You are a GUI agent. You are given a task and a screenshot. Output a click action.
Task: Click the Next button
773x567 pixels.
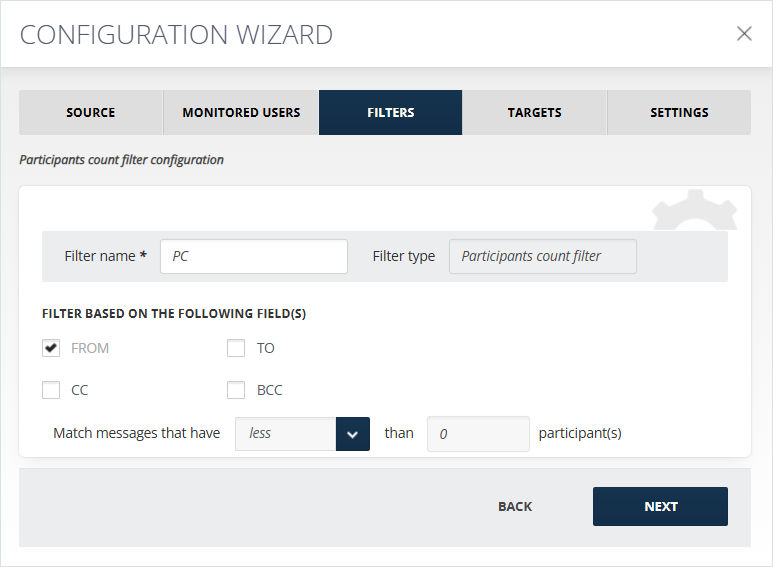click(660, 506)
